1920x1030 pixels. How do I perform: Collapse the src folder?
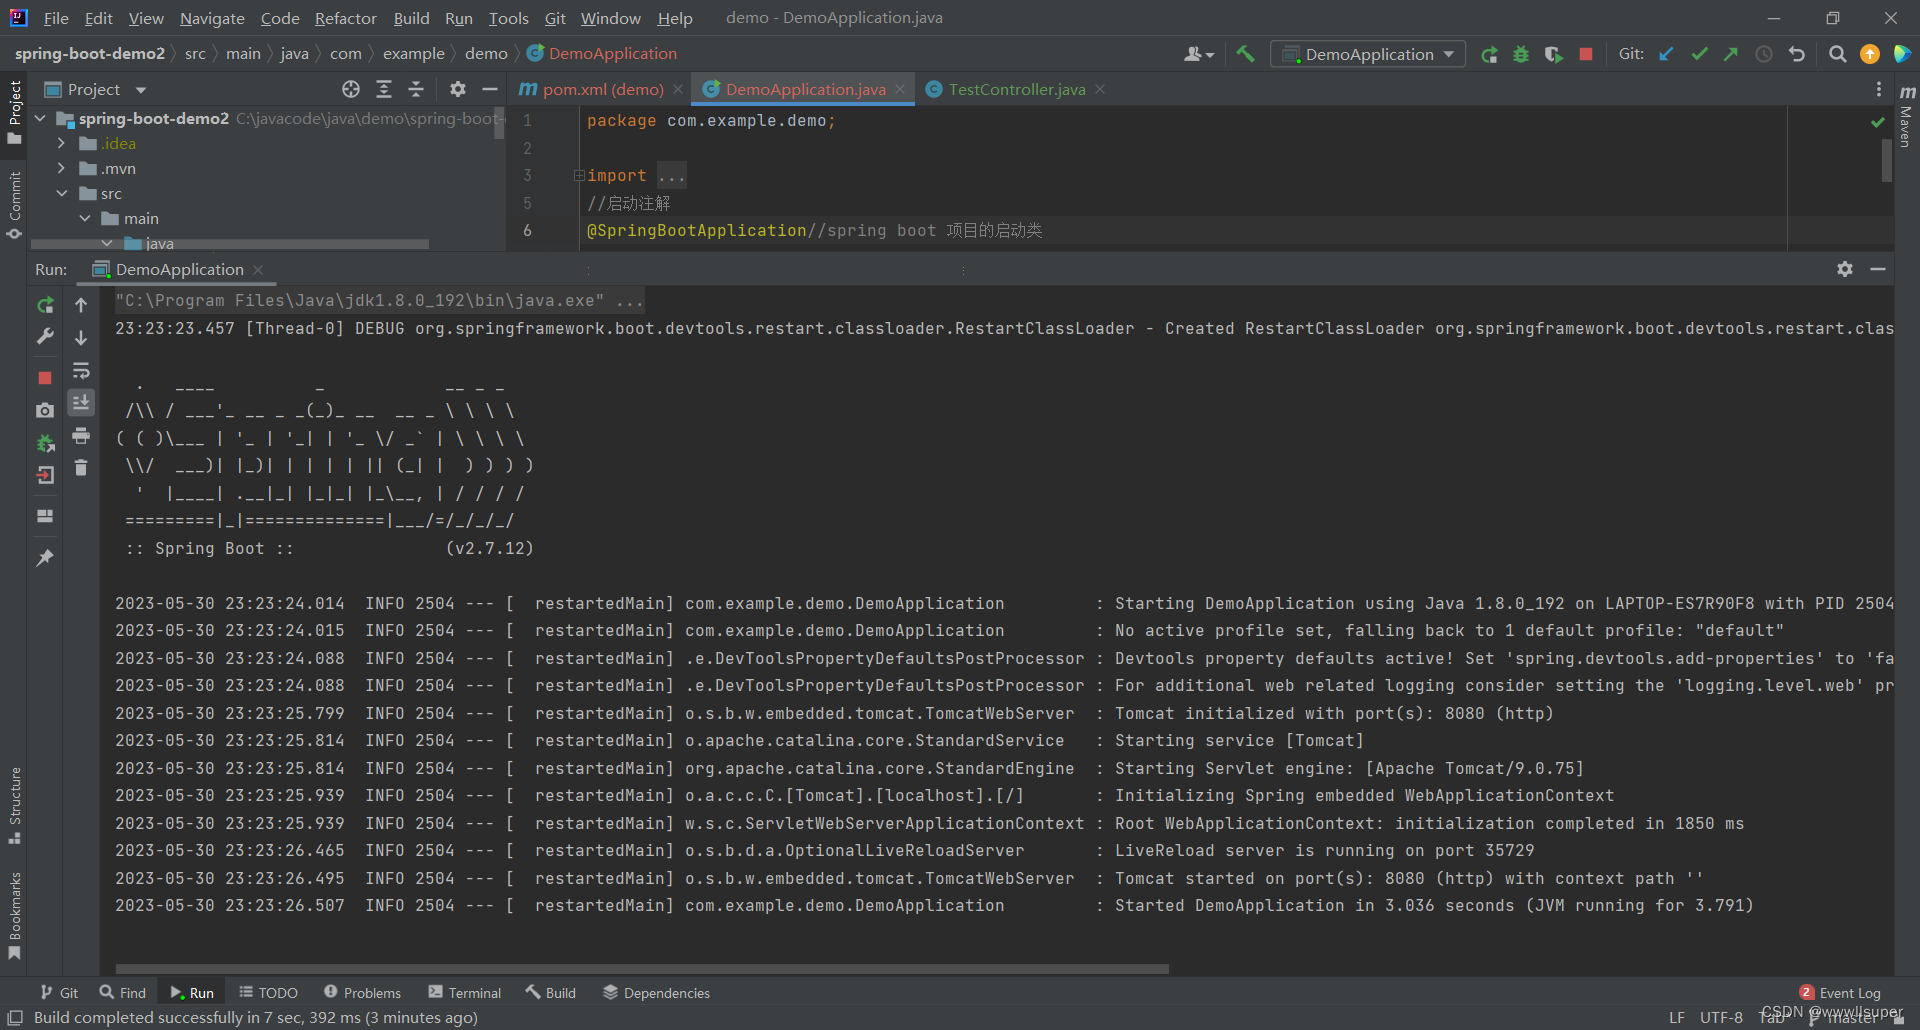pos(61,193)
